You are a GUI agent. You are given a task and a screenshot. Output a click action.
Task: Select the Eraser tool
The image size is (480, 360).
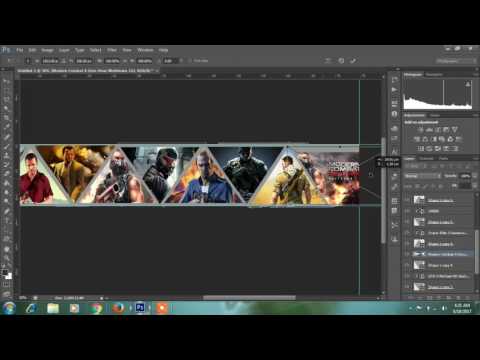7,174
